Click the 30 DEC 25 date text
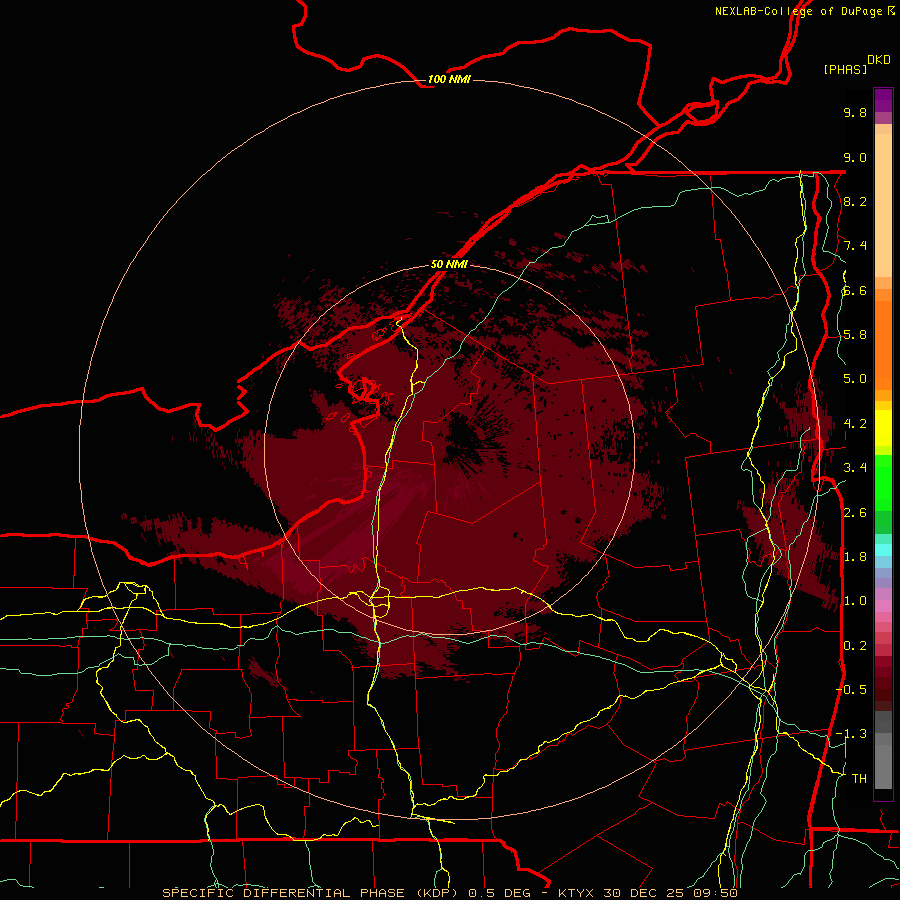900x900 pixels. [644, 893]
